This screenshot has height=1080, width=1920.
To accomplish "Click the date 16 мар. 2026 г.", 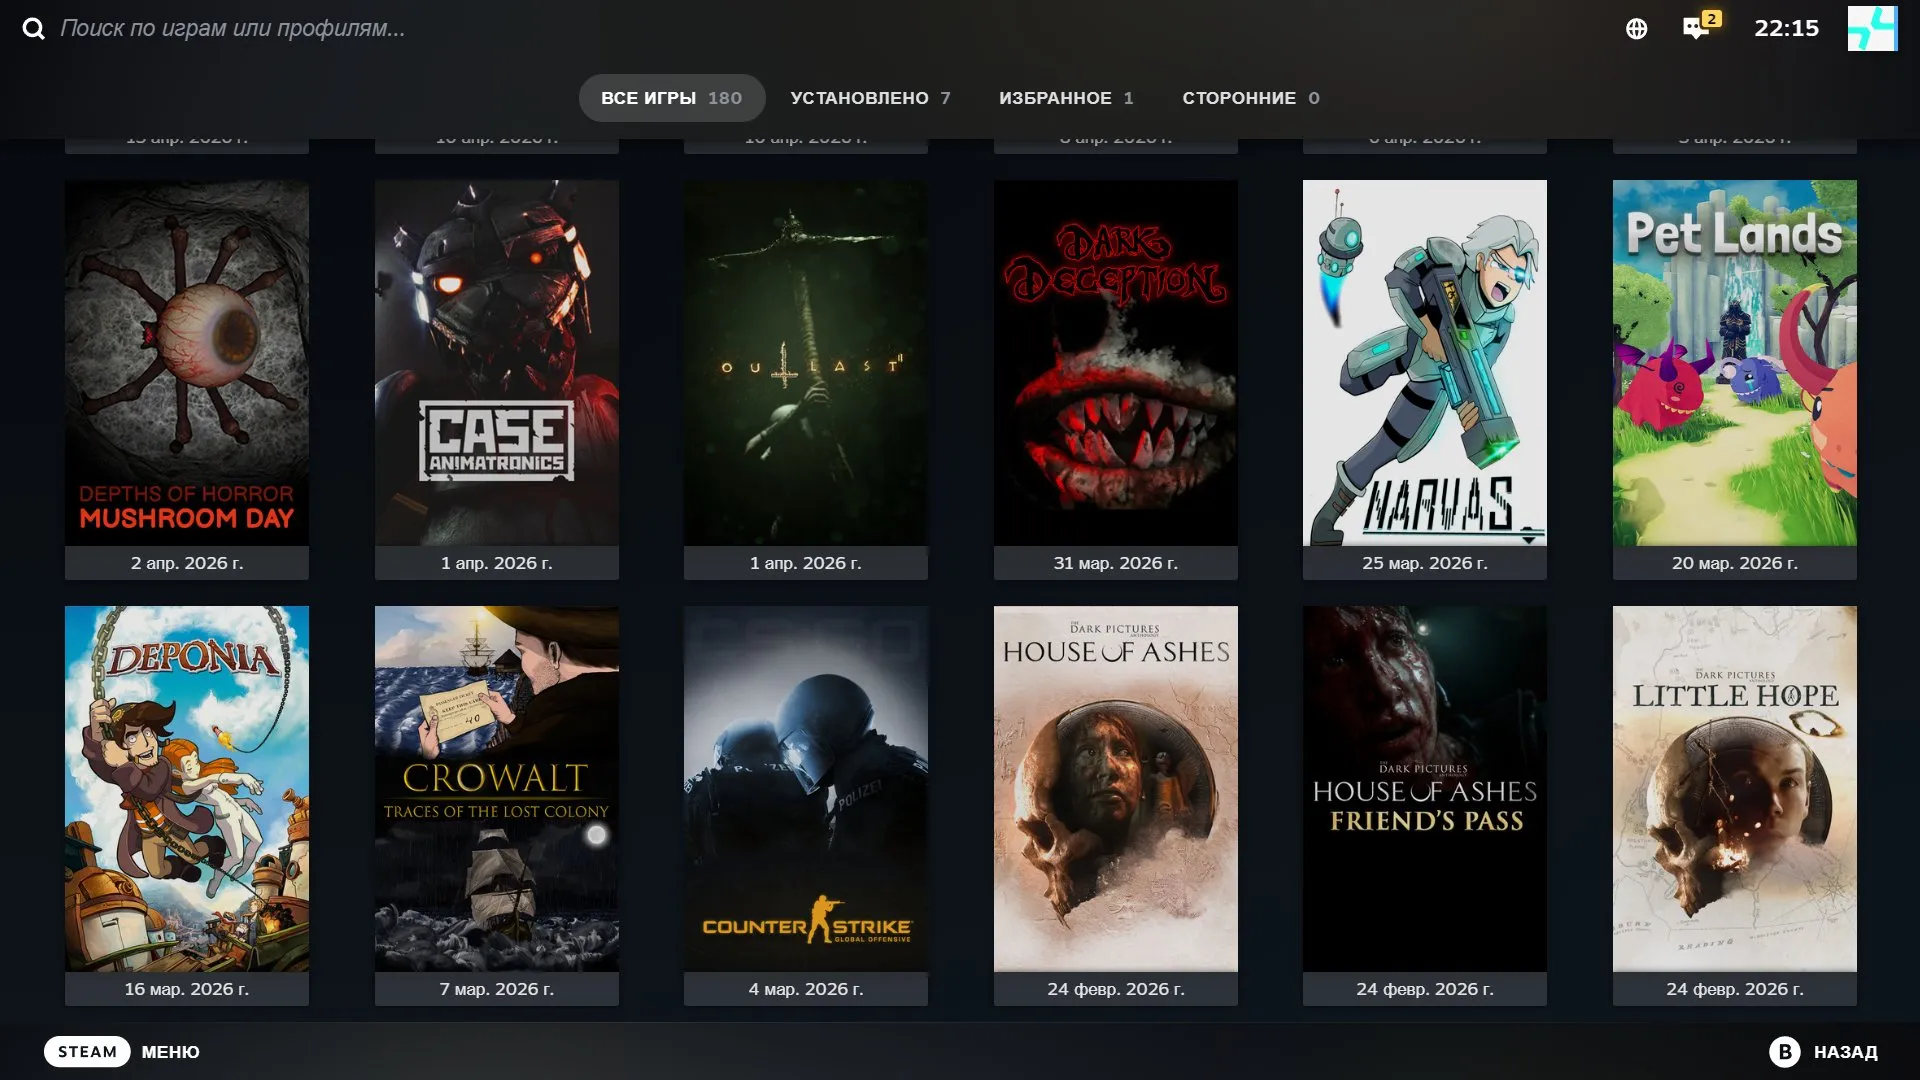I will coord(187,989).
